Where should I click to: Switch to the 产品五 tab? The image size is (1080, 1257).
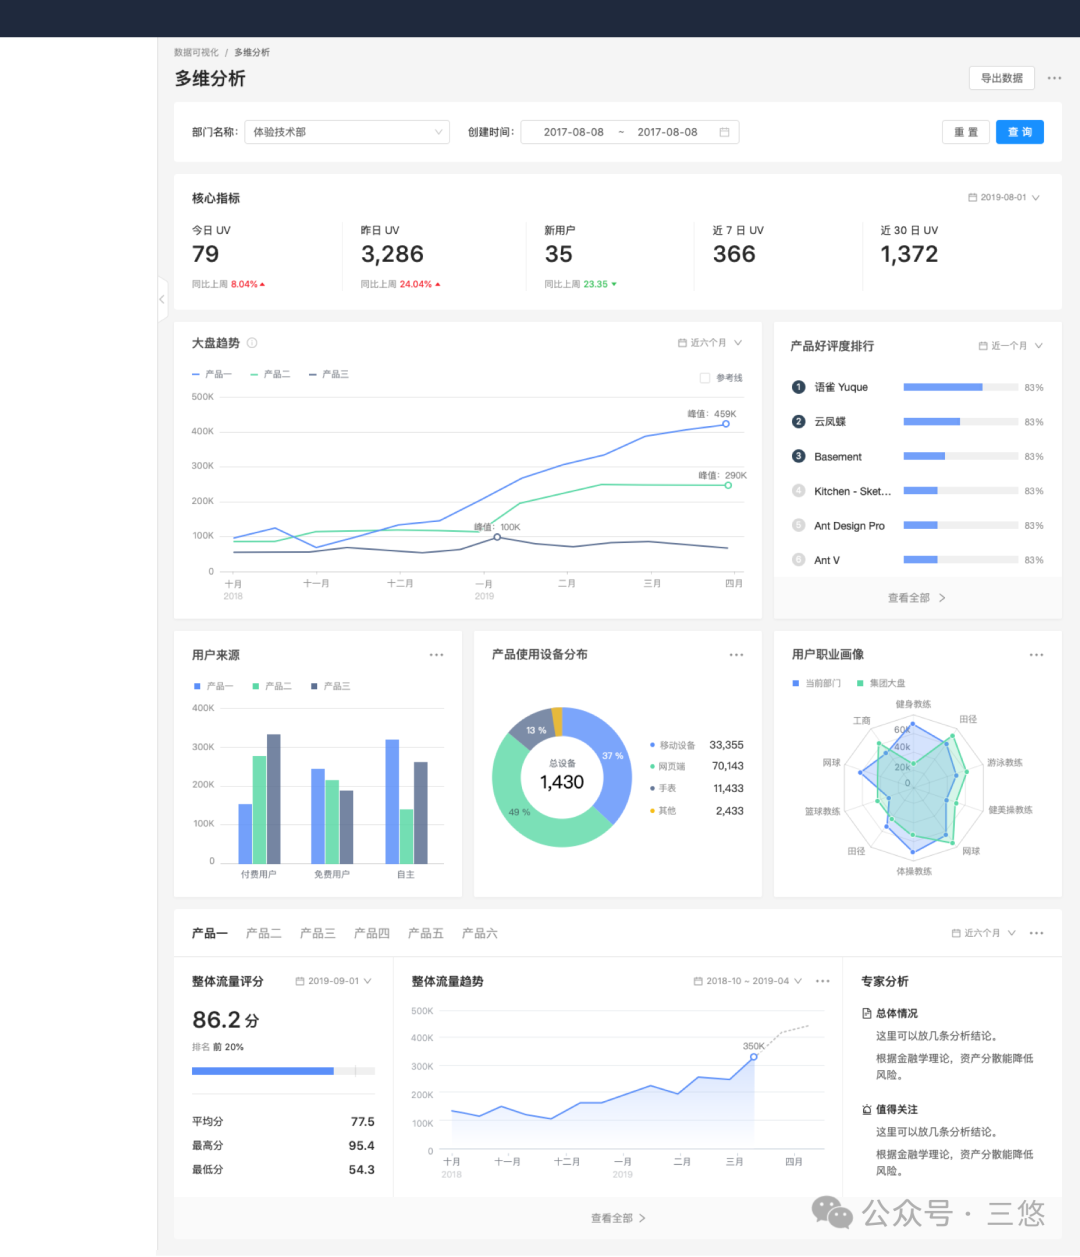(x=426, y=933)
